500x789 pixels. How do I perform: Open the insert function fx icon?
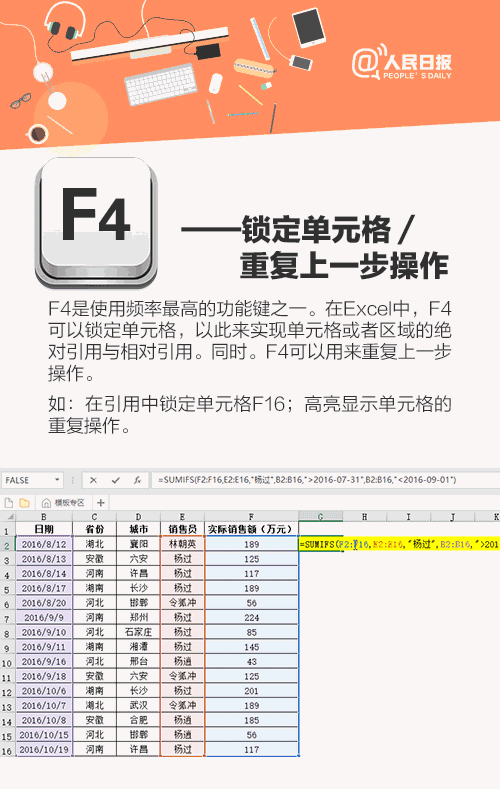pos(137,480)
